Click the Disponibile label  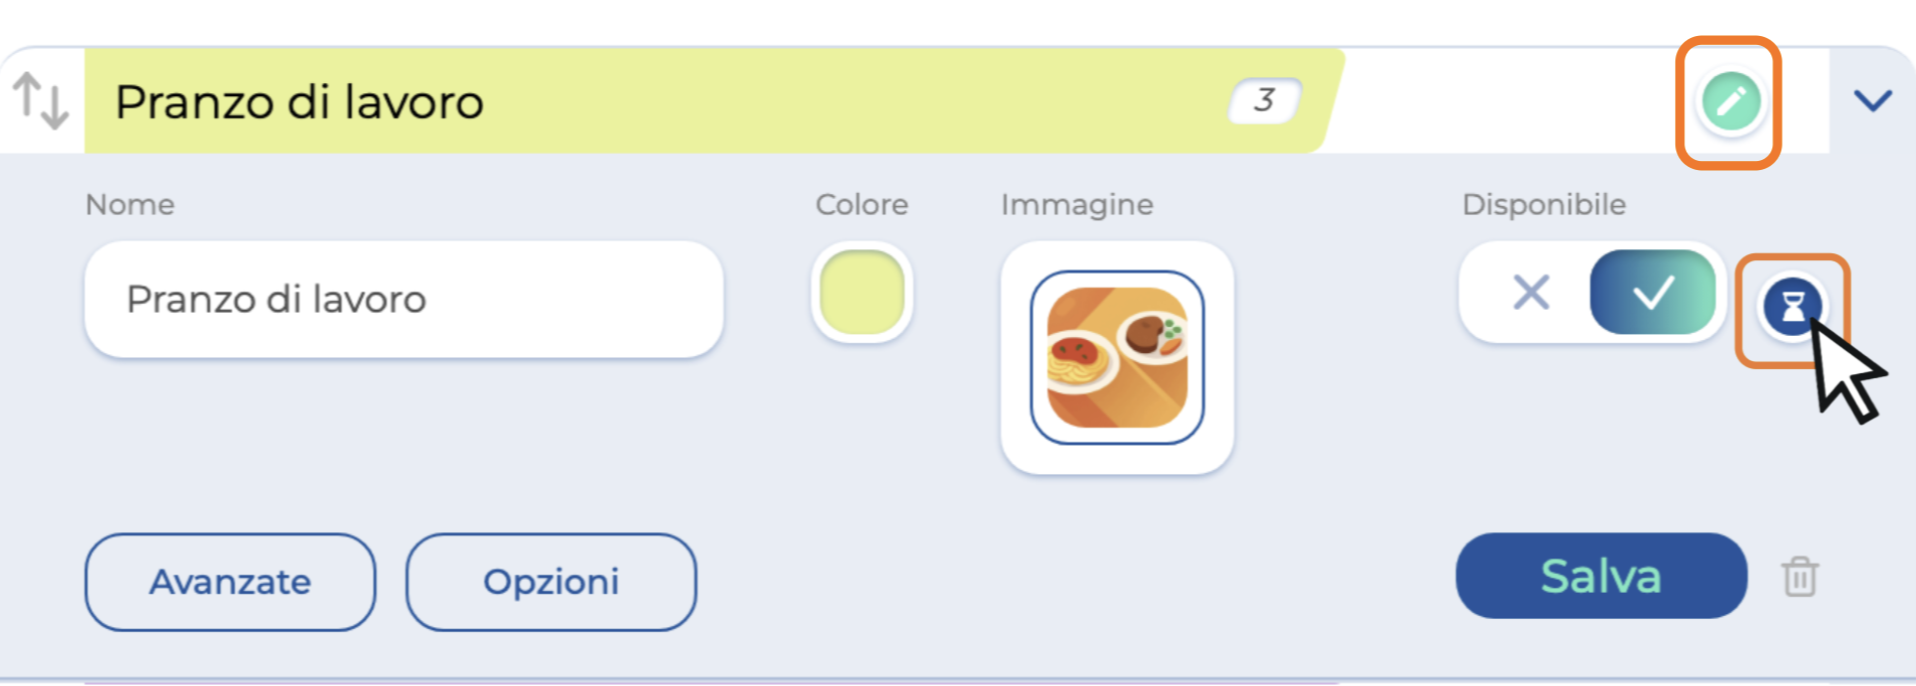[x=1543, y=205]
